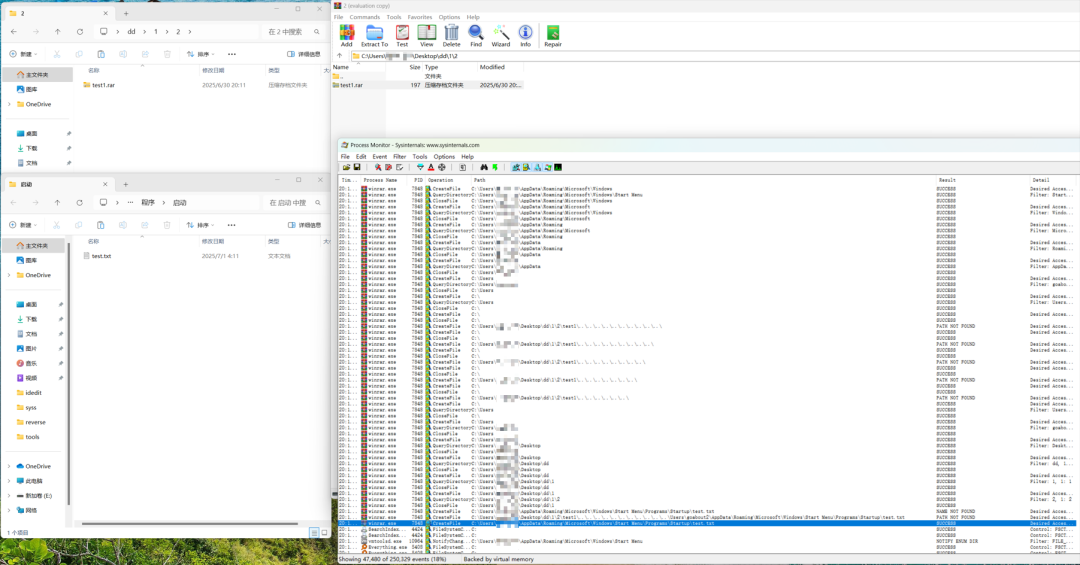Click the WinRAR Add toolbar icon

pos(346,36)
